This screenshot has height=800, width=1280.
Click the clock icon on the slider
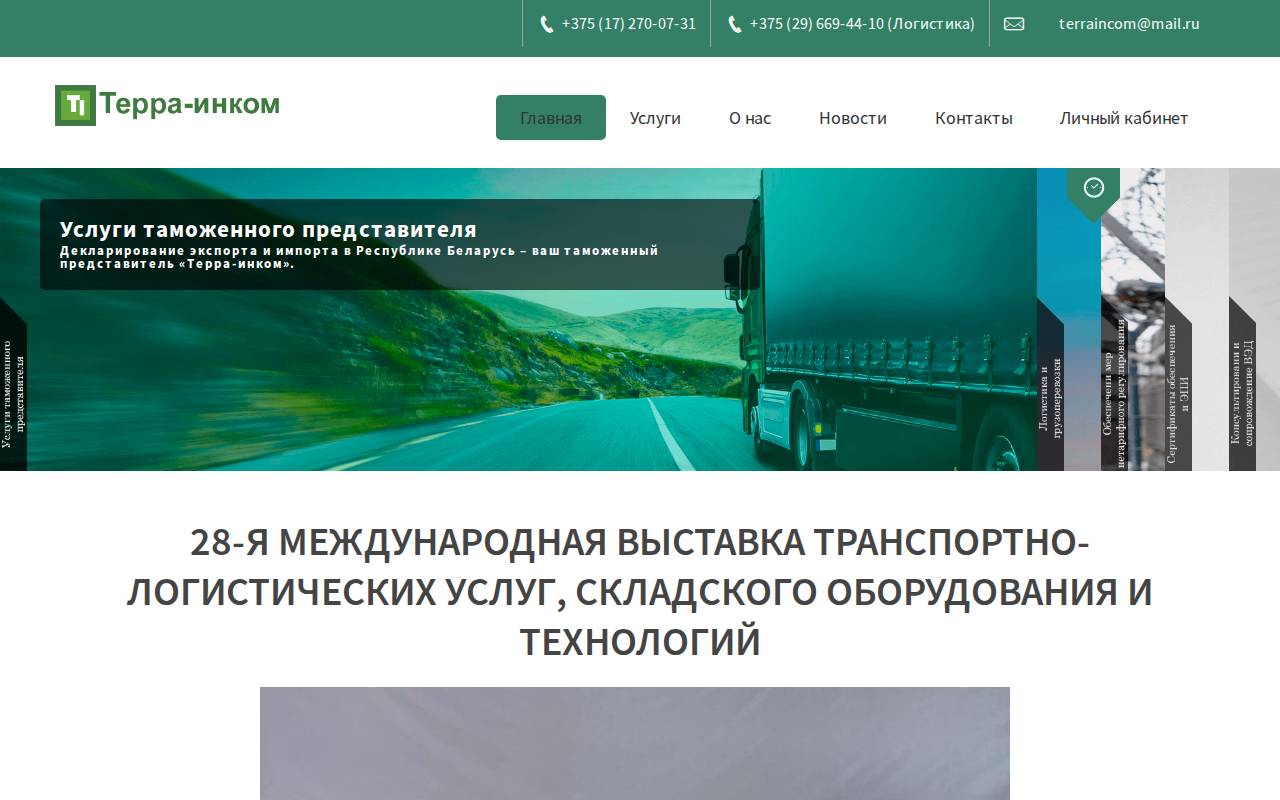[1094, 187]
